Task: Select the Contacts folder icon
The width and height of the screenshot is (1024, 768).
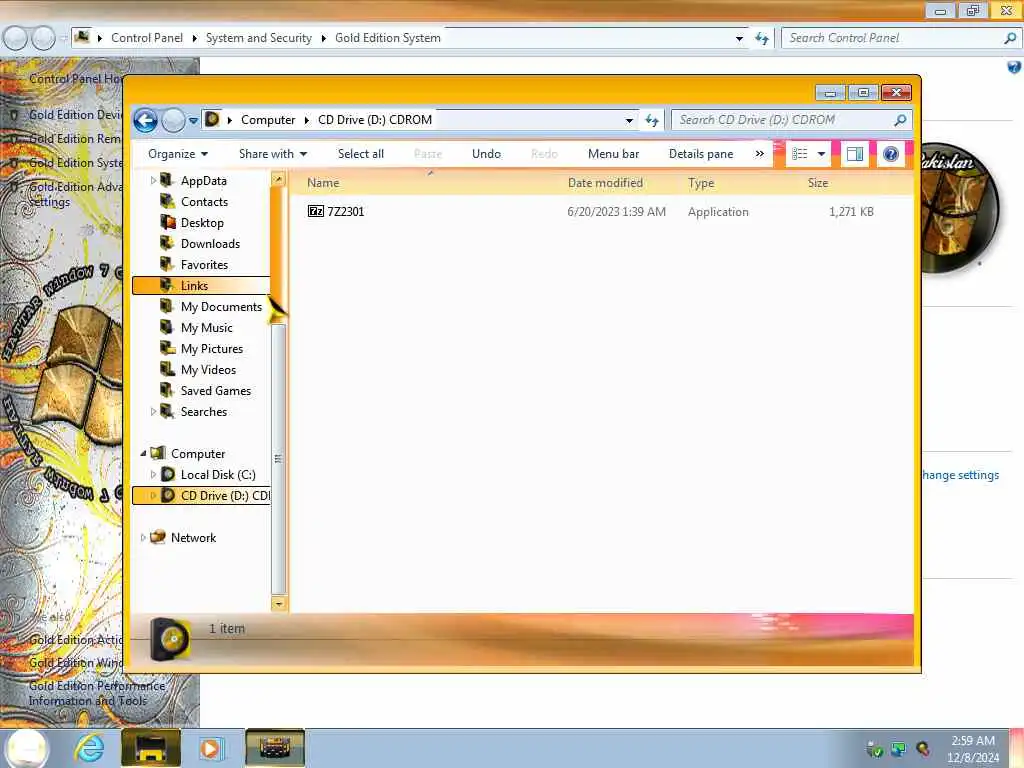Action: click(167, 201)
